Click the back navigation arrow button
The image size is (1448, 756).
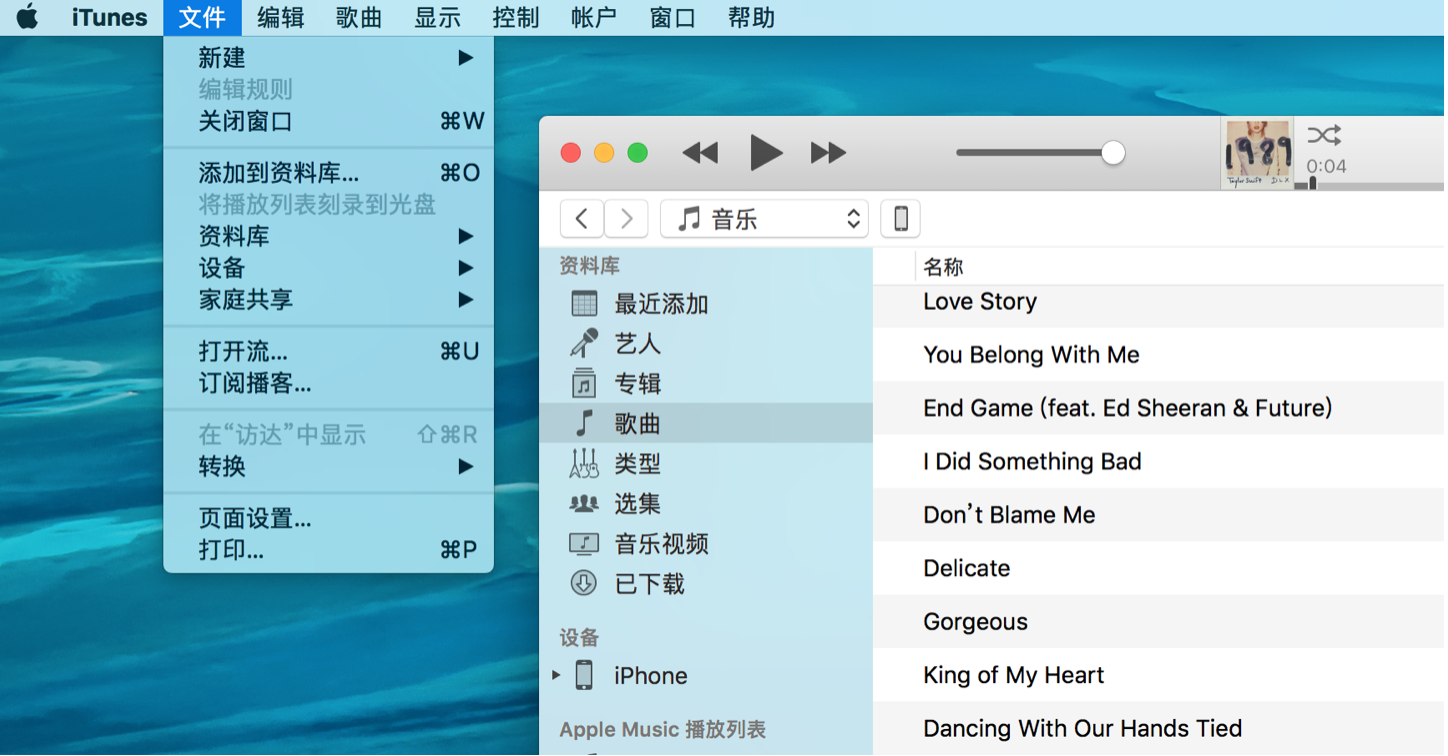[581, 218]
